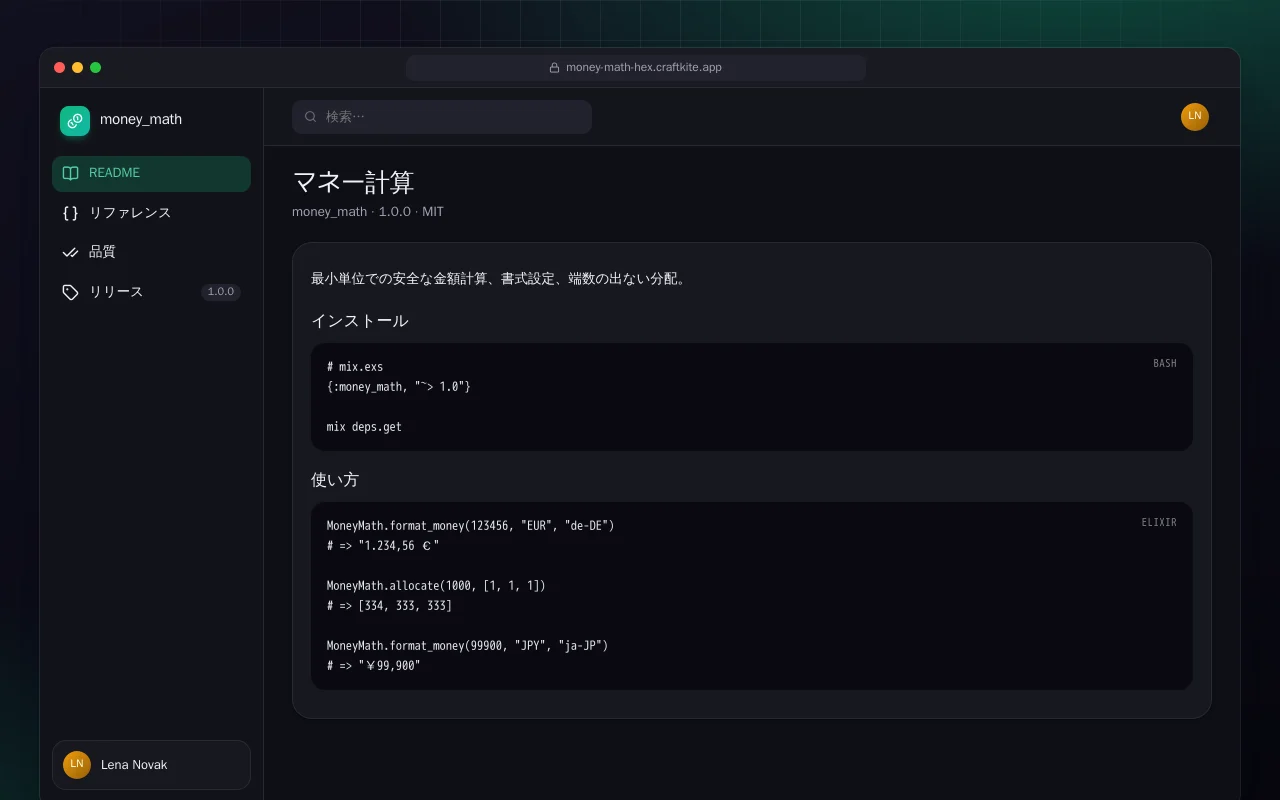
Task: Click the 使い方 heading
Action: point(335,480)
